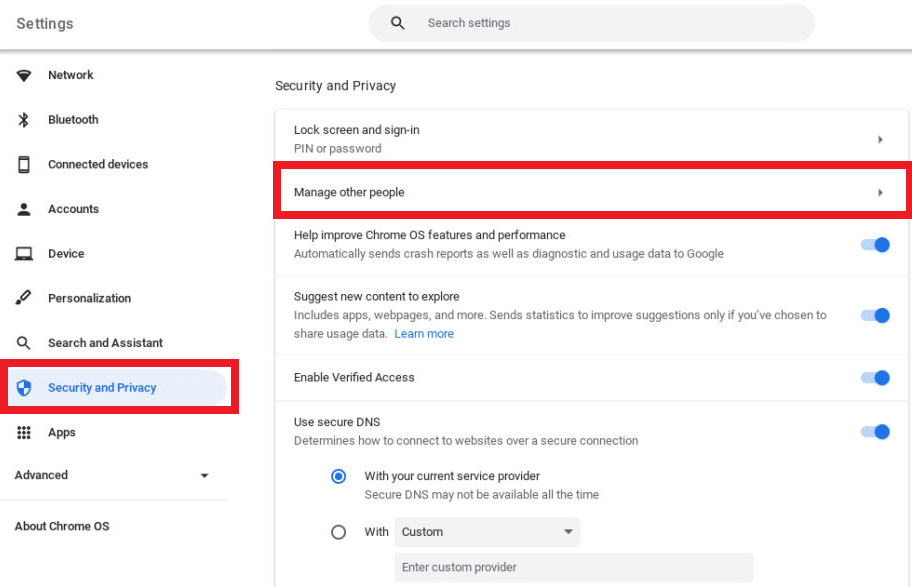The height and width of the screenshot is (587, 912).
Task: Click the Network wifi icon
Action: pyautogui.click(x=24, y=75)
